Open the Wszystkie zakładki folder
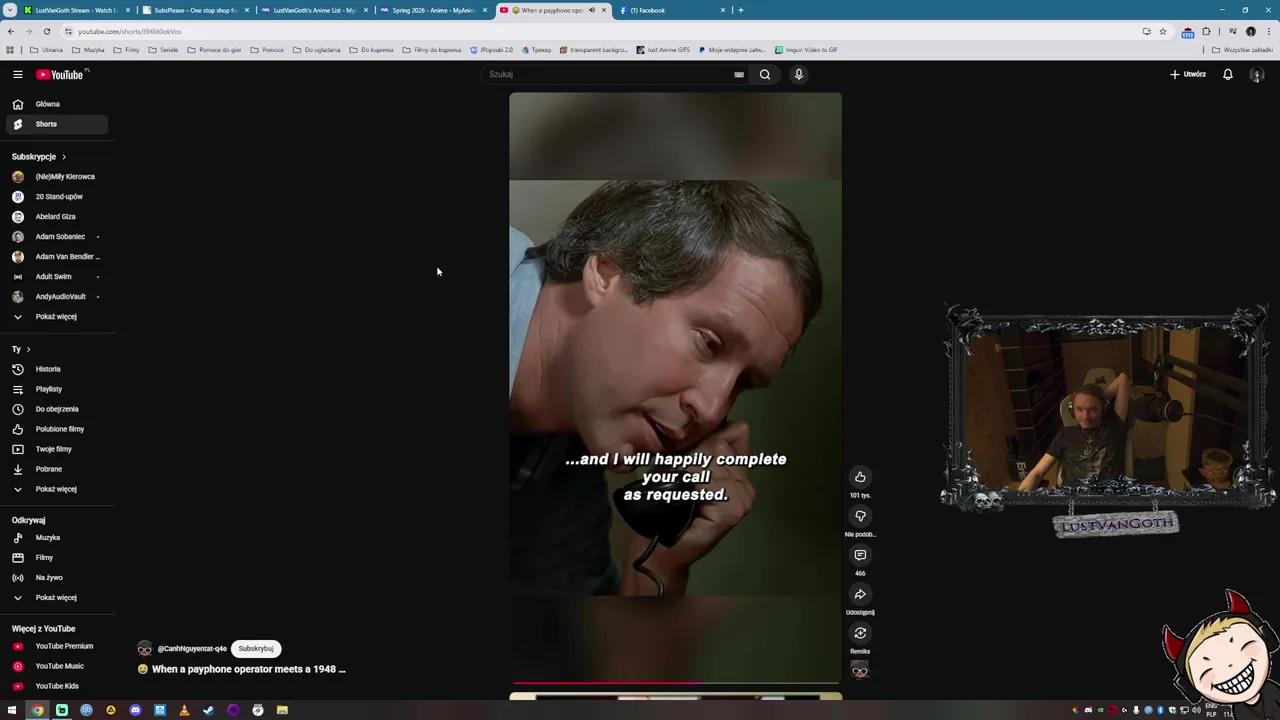 (x=1243, y=50)
